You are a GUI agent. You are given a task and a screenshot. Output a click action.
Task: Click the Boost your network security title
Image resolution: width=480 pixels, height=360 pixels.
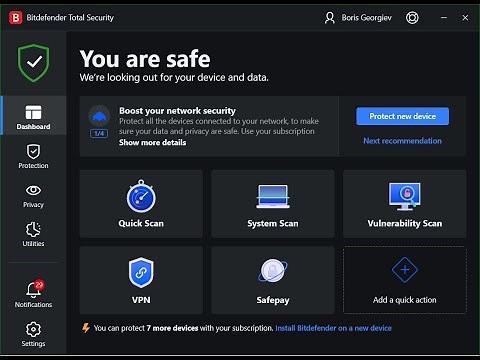tap(177, 111)
